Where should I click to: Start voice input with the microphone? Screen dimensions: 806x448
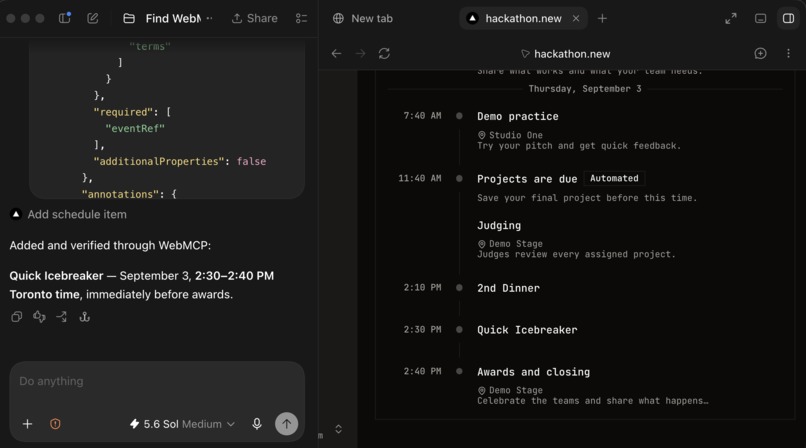[257, 424]
